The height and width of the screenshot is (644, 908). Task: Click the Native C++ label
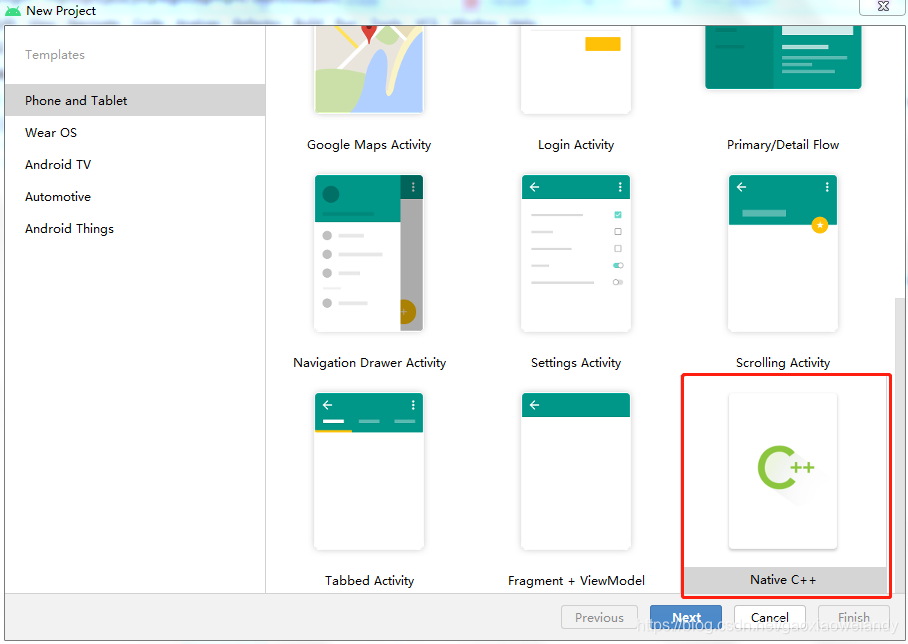pyautogui.click(x=783, y=580)
